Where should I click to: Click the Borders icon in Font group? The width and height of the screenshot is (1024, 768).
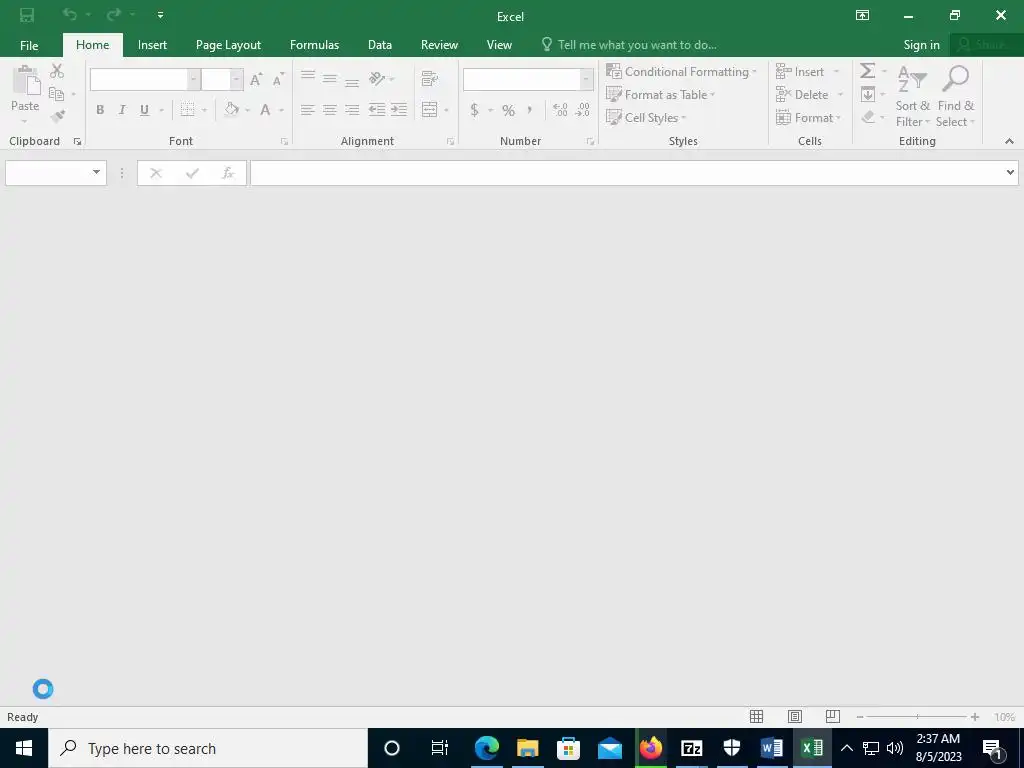[x=188, y=110]
